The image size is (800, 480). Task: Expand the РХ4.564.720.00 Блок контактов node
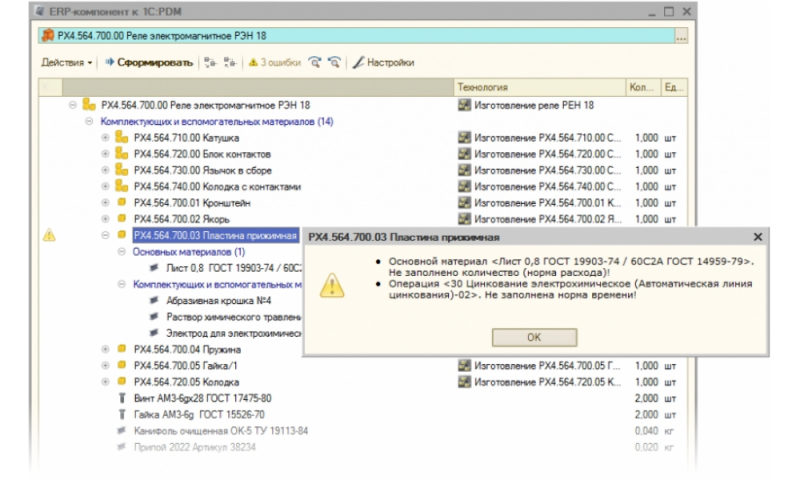[106, 154]
